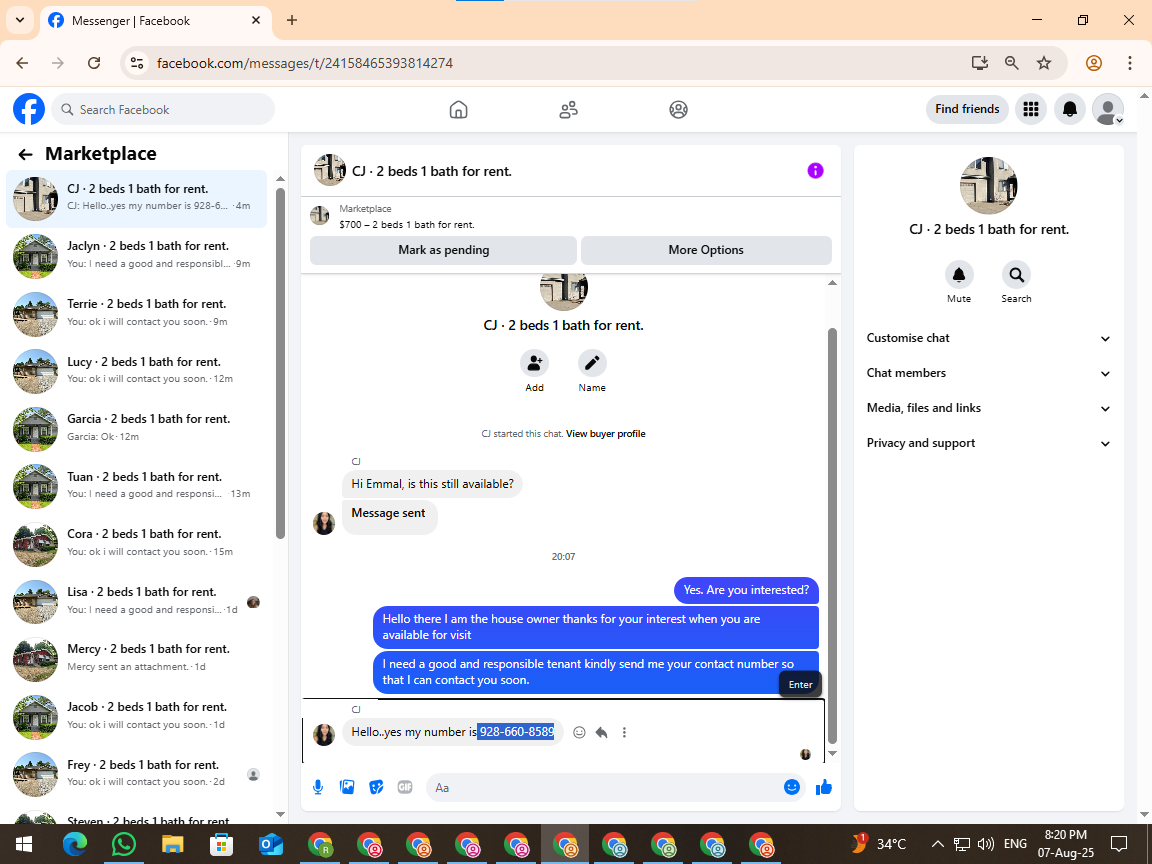1152x864 pixels.
Task: View site information icon in address bar
Action: [137, 63]
